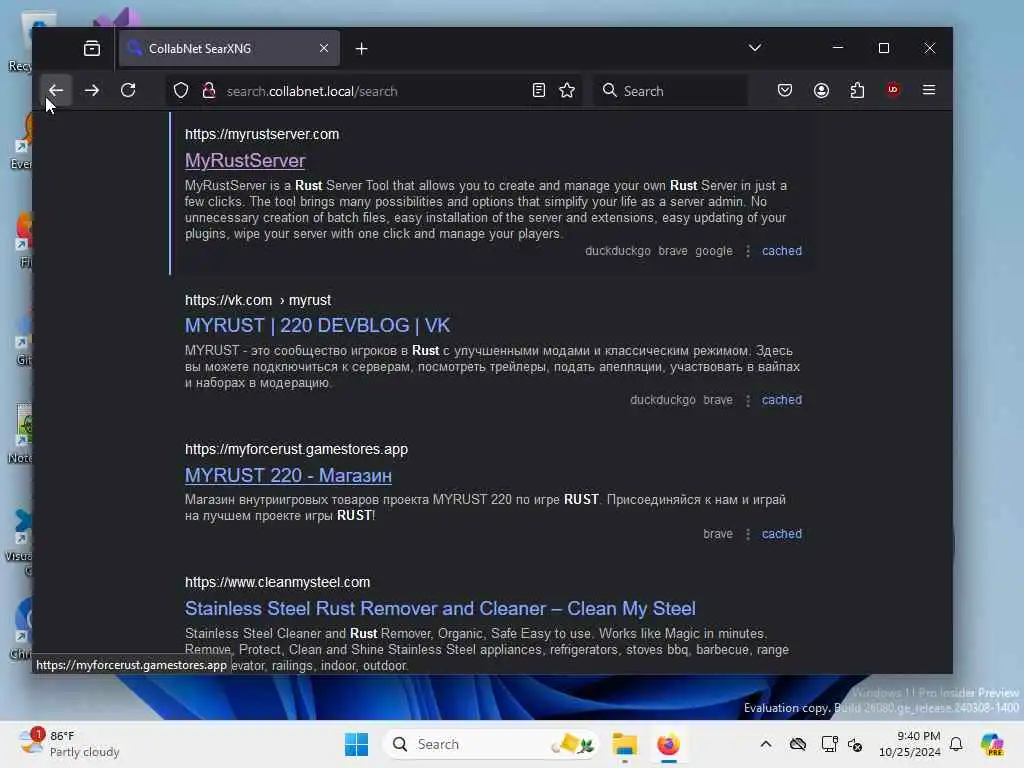Expand options dots for MyRustServer result
The height and width of the screenshot is (768, 1024).
748,251
